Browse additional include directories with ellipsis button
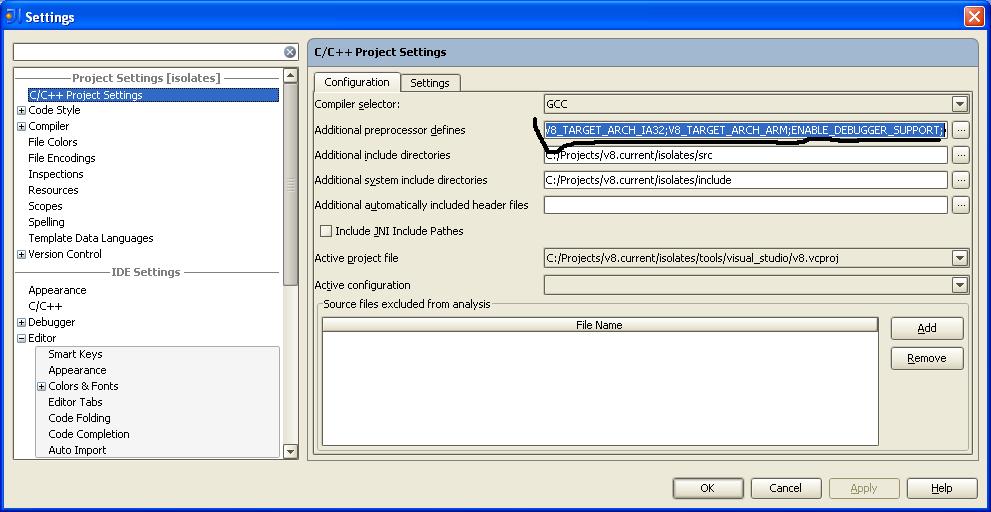This screenshot has width=991, height=512. click(x=961, y=155)
